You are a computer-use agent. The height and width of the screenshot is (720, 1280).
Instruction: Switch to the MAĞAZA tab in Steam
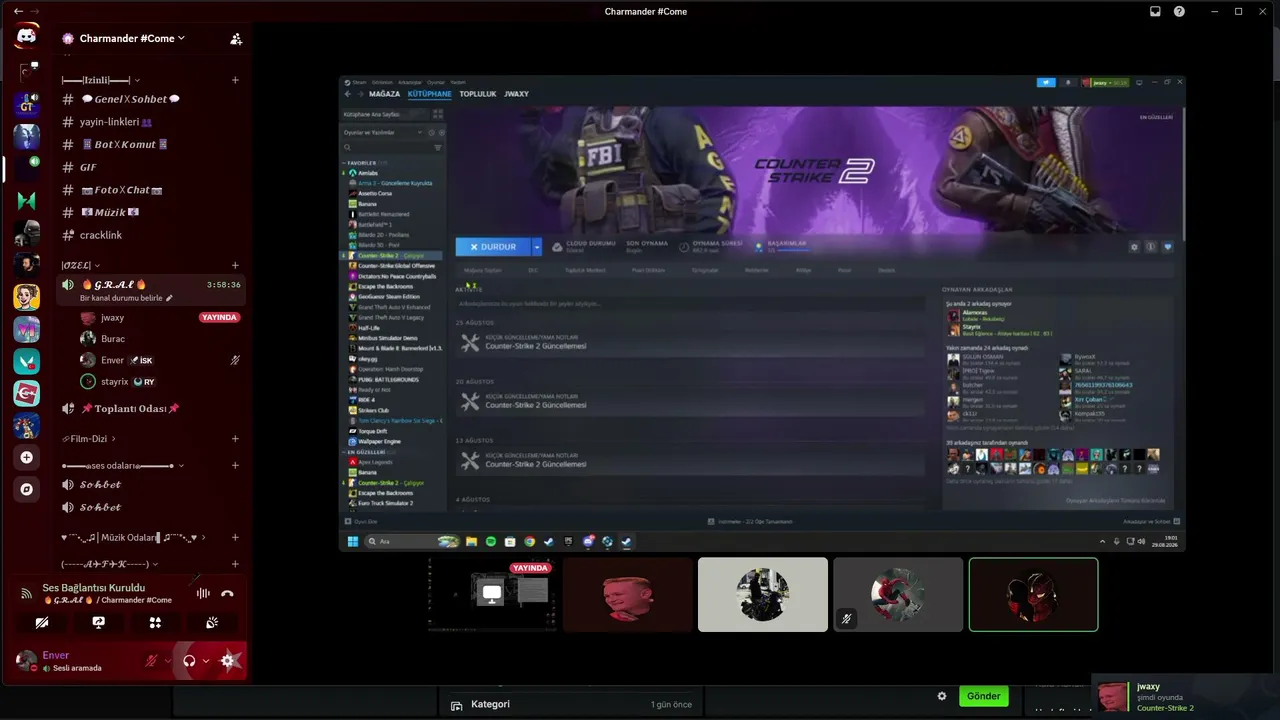pos(384,94)
